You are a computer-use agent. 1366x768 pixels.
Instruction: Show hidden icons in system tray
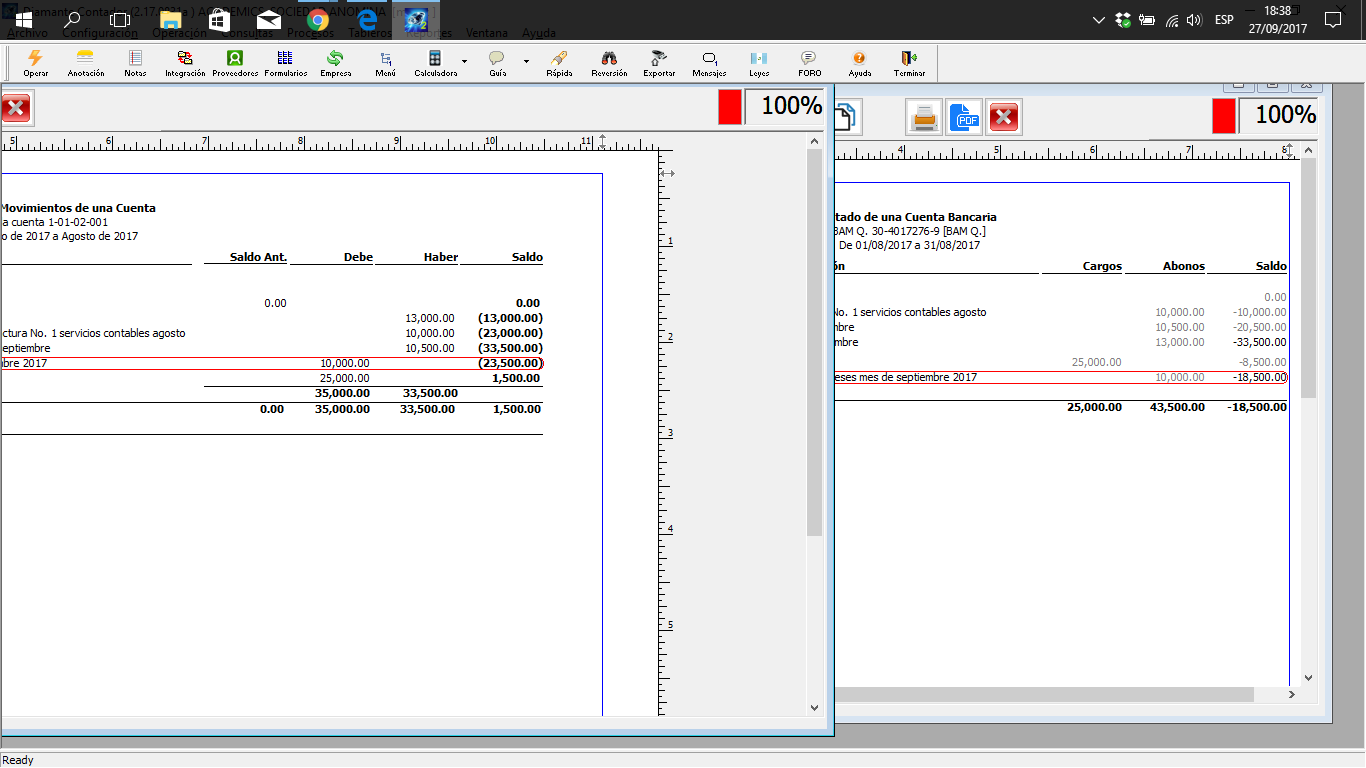pyautogui.click(x=1099, y=20)
